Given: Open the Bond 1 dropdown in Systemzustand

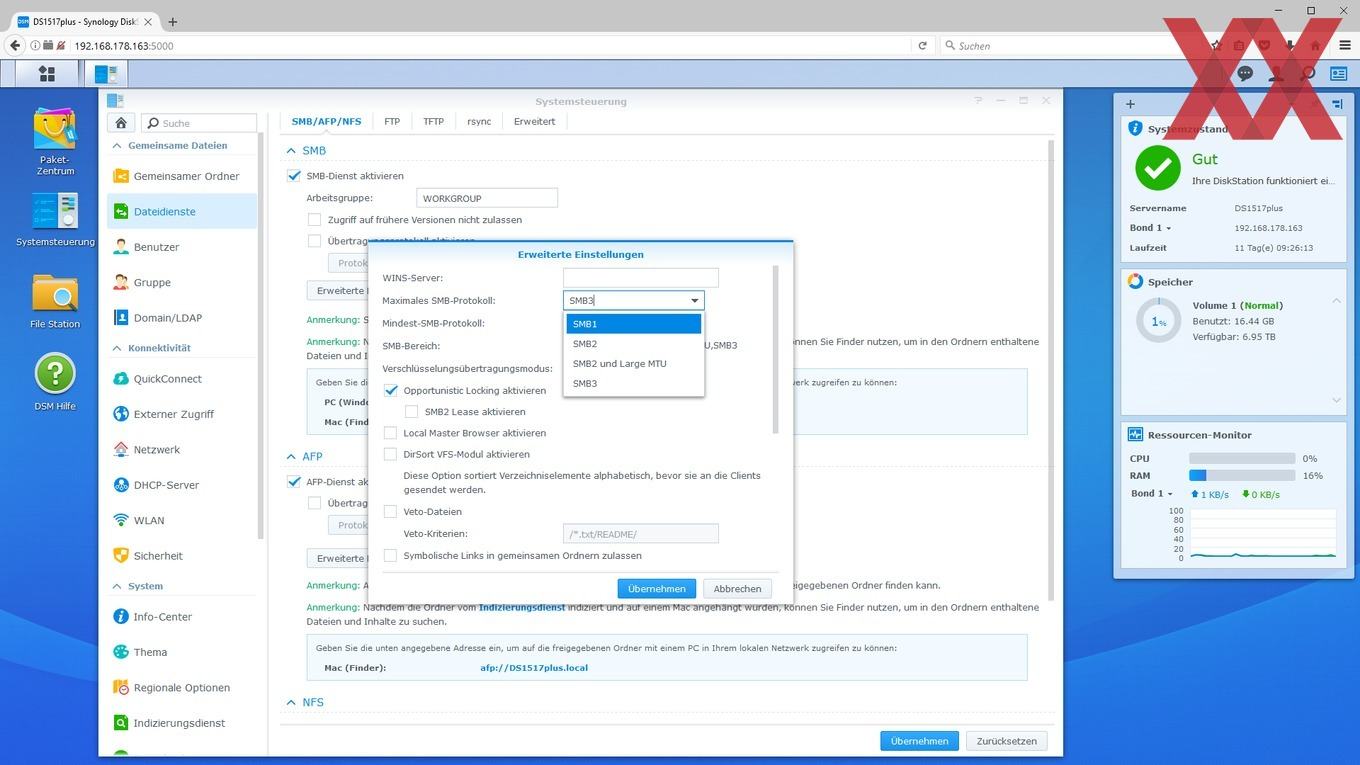Looking at the screenshot, I should coord(1151,228).
